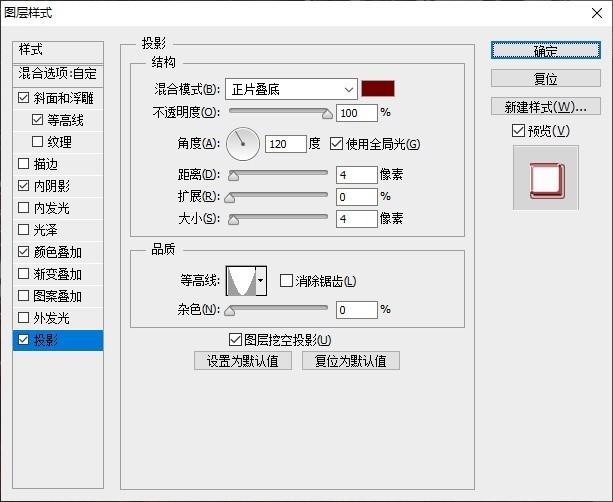Open the 颜色叠加 settings
This screenshot has height=502, width=613.
click(58, 252)
